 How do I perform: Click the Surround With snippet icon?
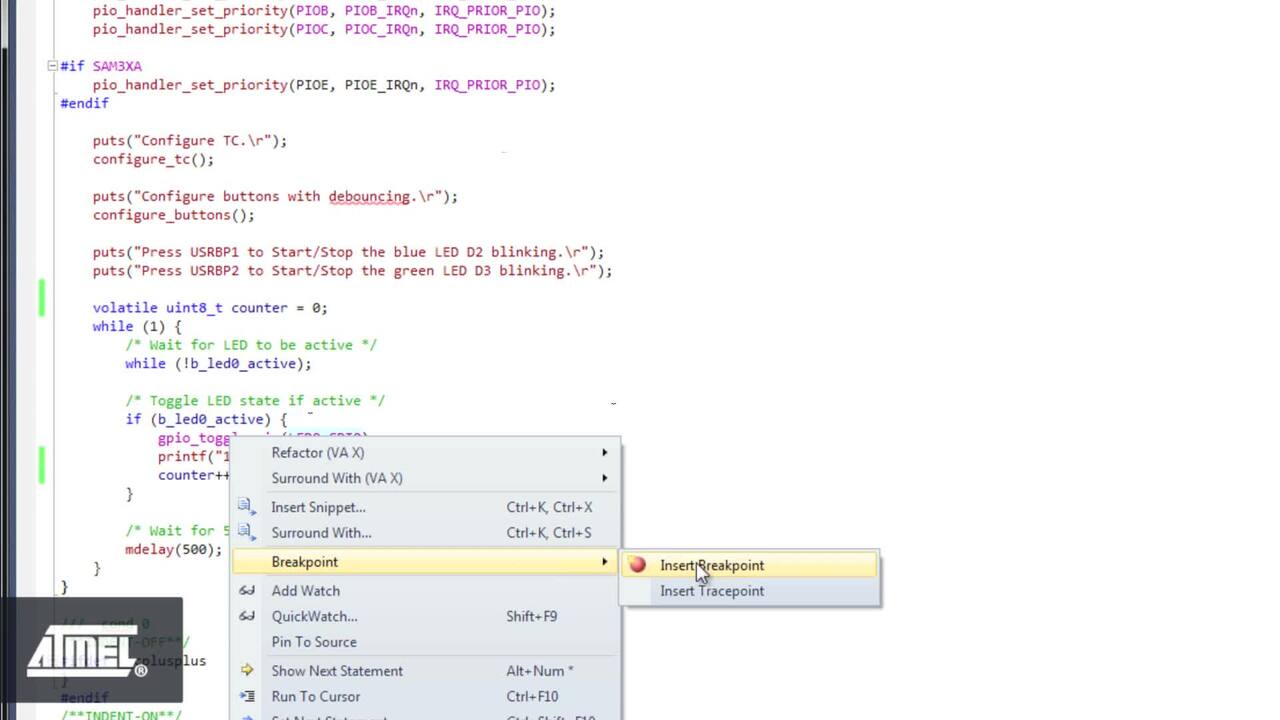click(246, 532)
